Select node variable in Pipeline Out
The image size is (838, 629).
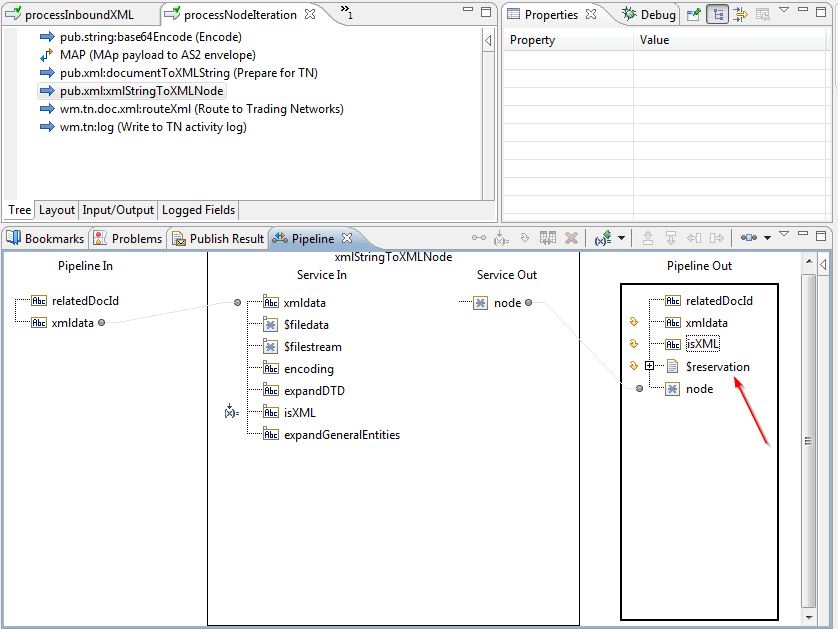pos(699,389)
